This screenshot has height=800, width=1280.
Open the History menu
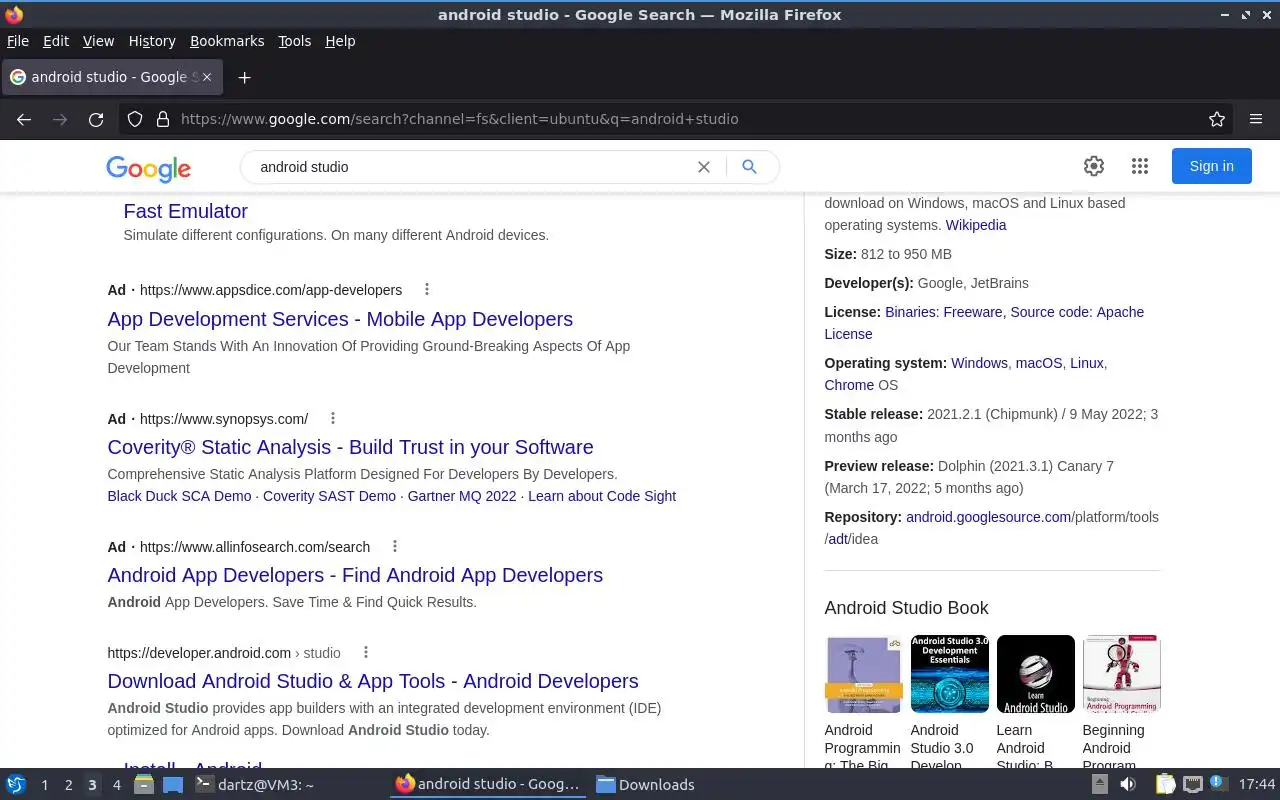(152, 41)
